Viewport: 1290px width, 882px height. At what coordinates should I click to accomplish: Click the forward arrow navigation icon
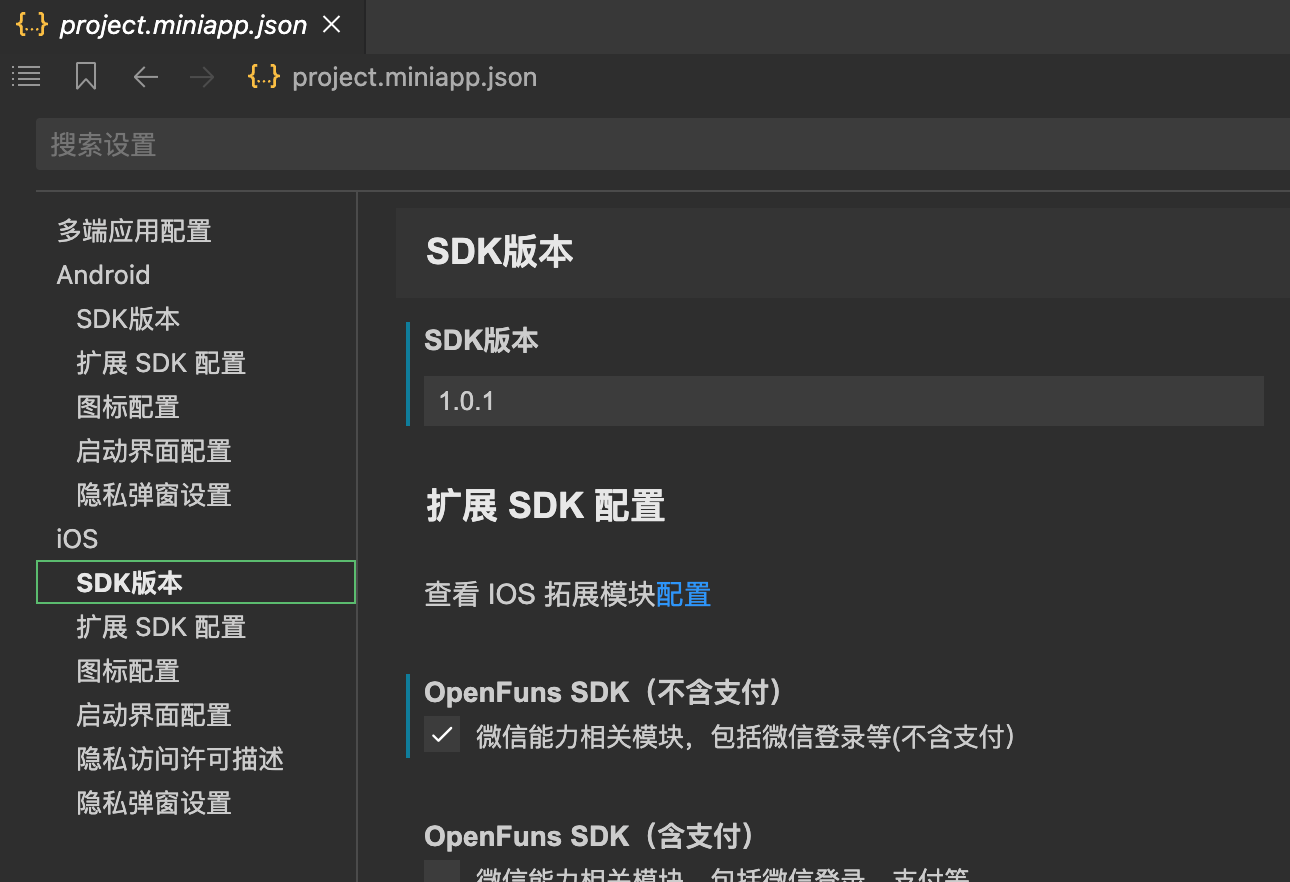coord(202,77)
